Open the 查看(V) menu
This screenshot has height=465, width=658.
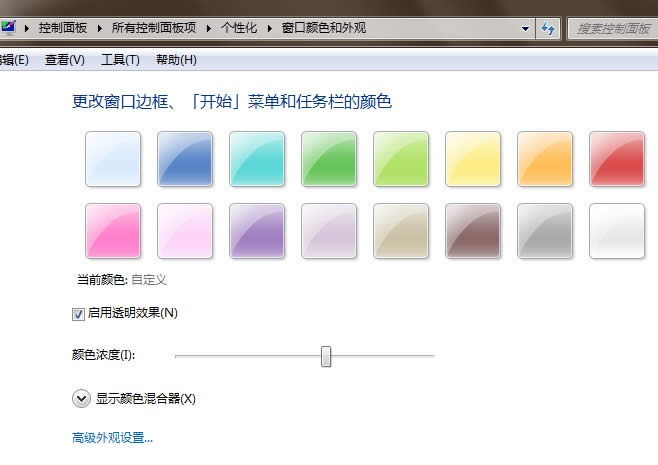(x=65, y=60)
